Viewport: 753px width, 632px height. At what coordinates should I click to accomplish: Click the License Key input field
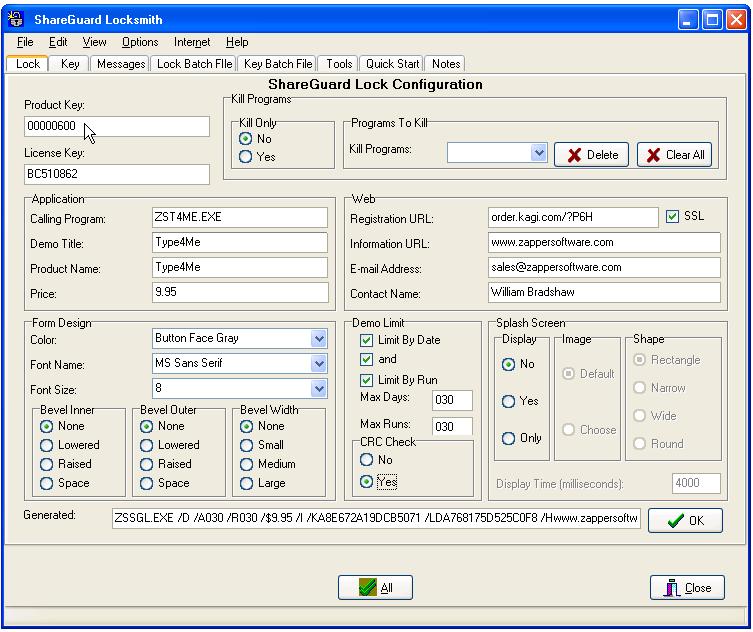[117, 174]
